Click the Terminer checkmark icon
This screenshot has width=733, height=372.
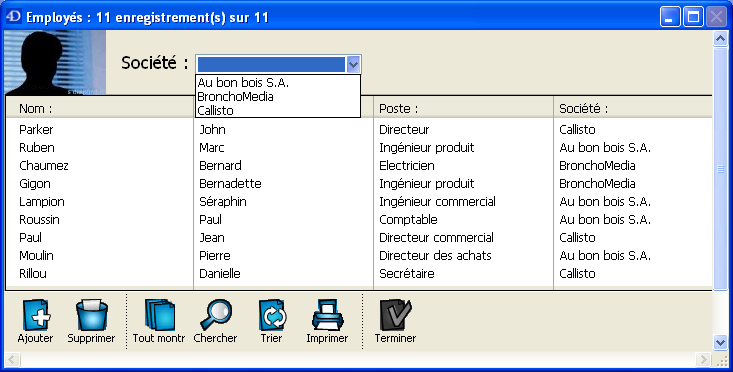(x=395, y=315)
